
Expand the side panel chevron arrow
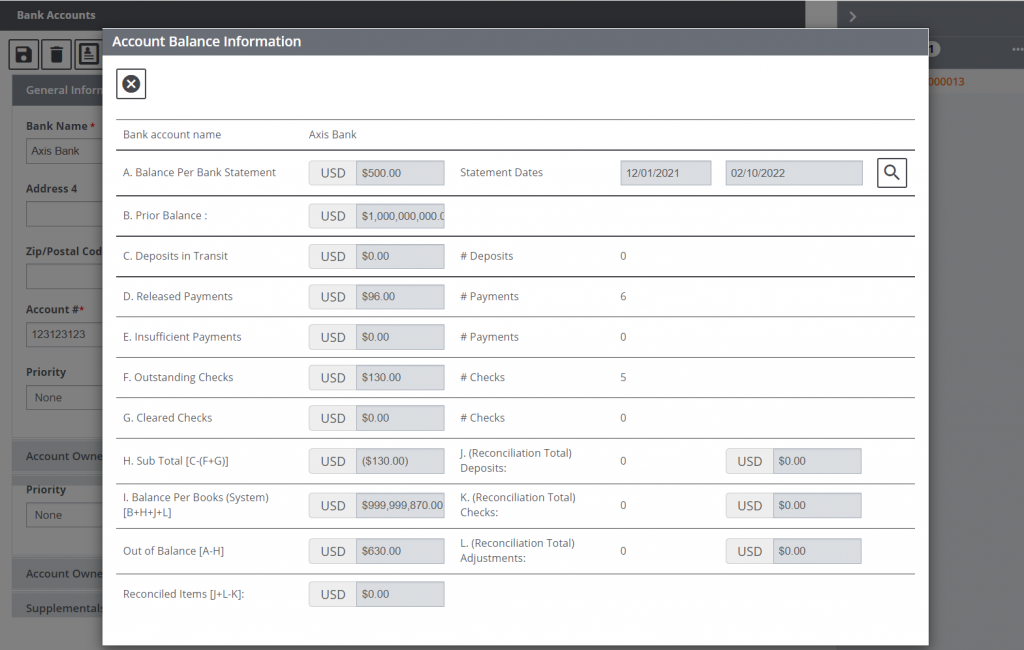852,16
